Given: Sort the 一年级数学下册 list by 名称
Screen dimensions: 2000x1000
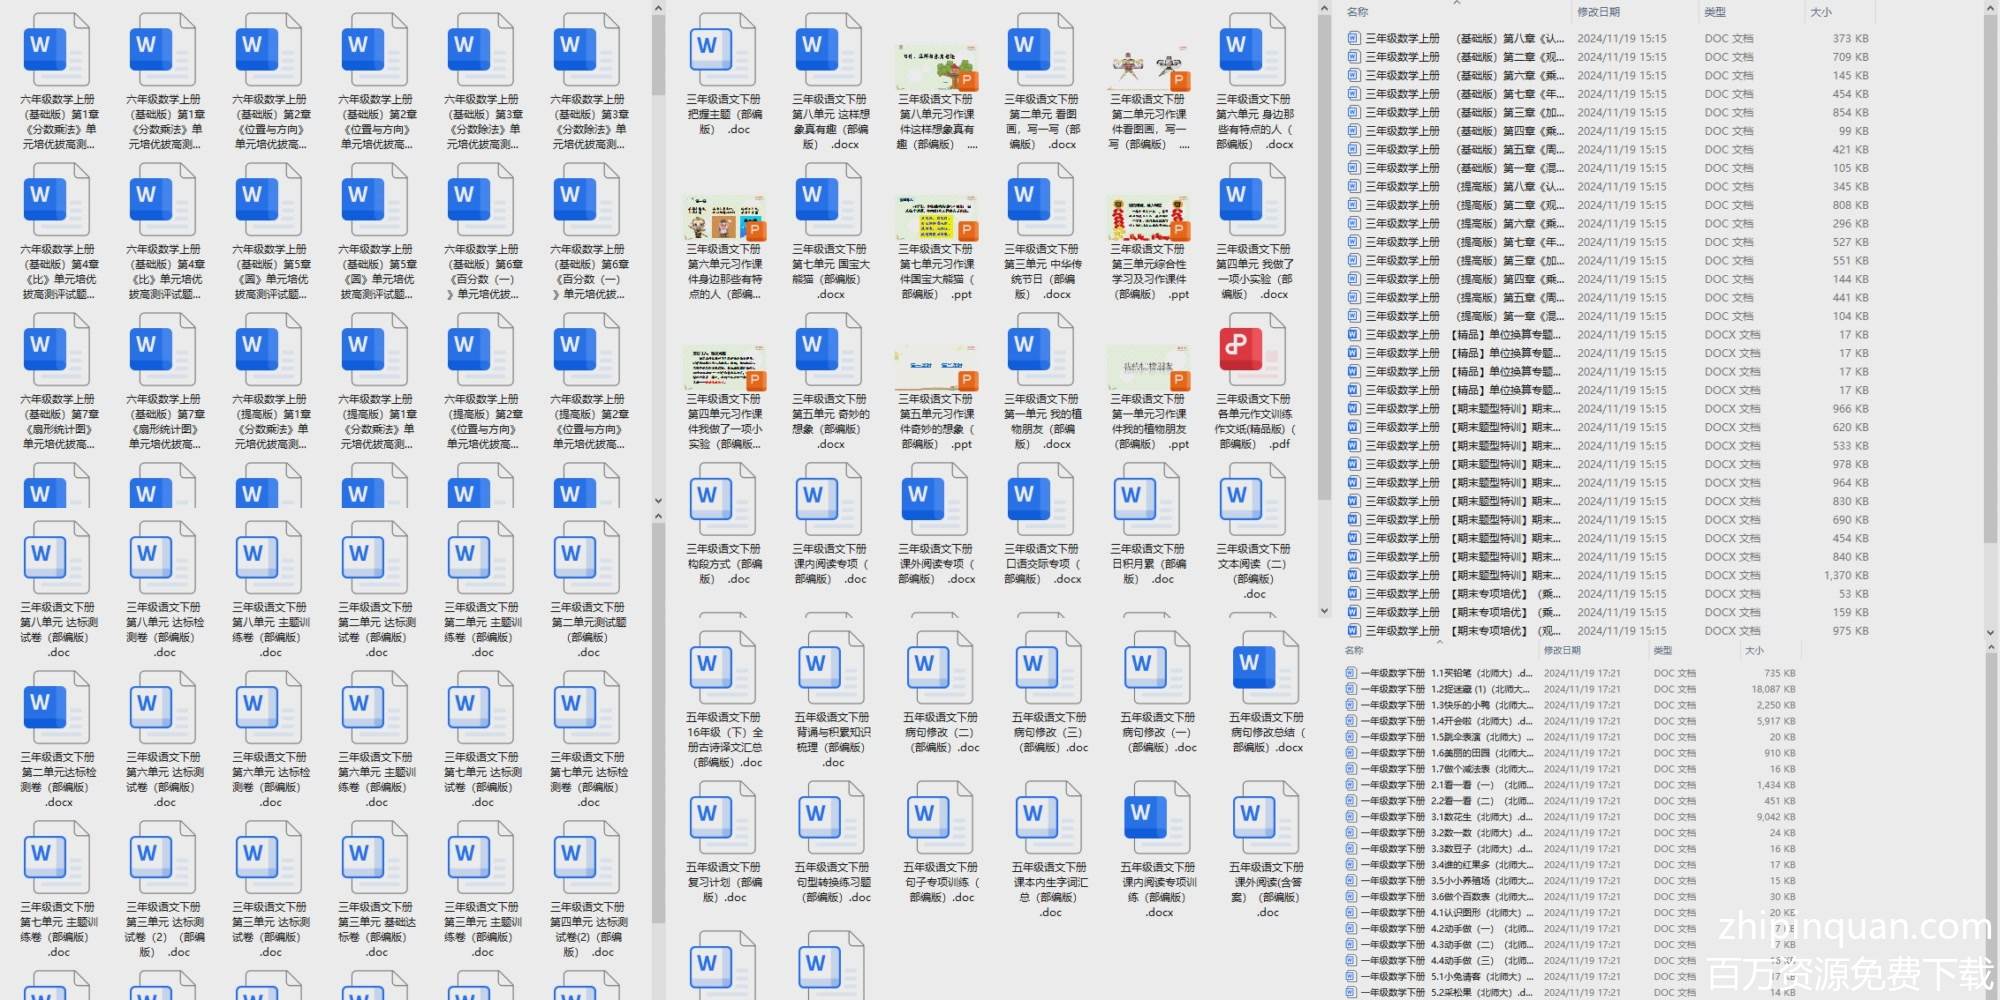Looking at the screenshot, I should [1354, 651].
